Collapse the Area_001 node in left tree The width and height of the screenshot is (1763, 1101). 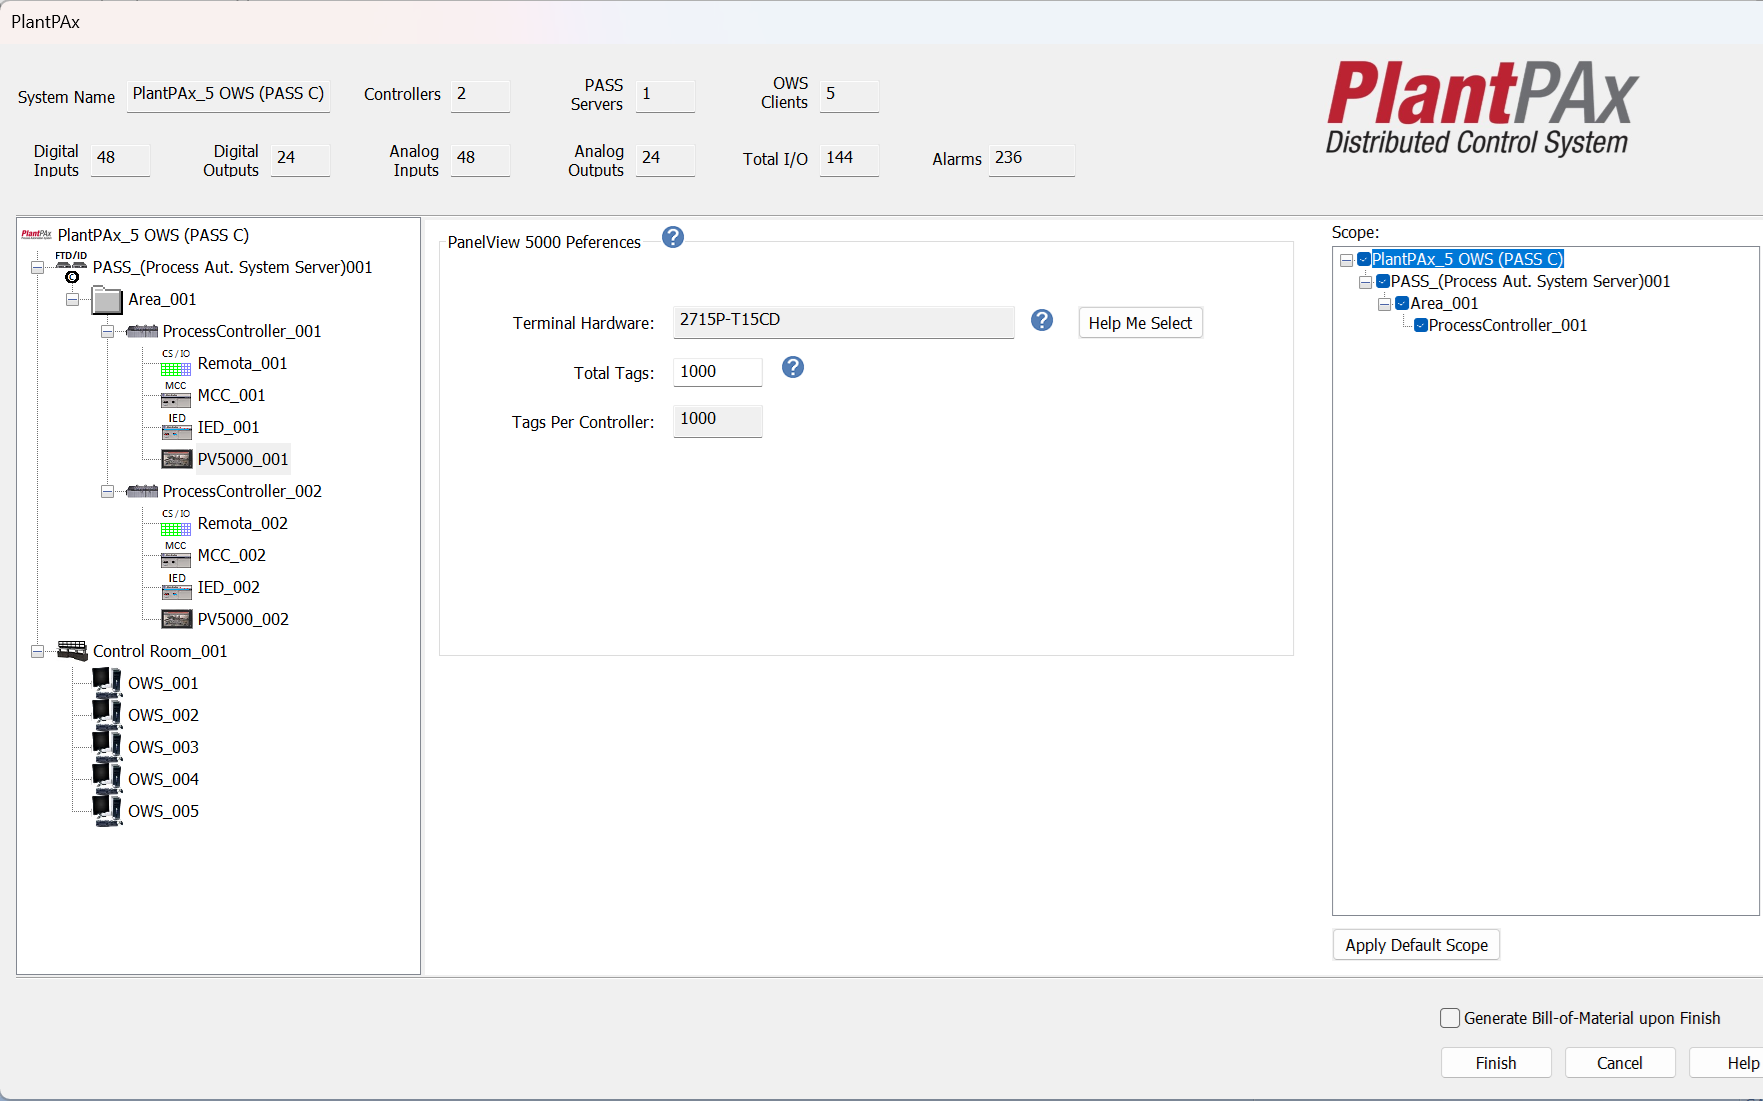[x=72, y=299]
